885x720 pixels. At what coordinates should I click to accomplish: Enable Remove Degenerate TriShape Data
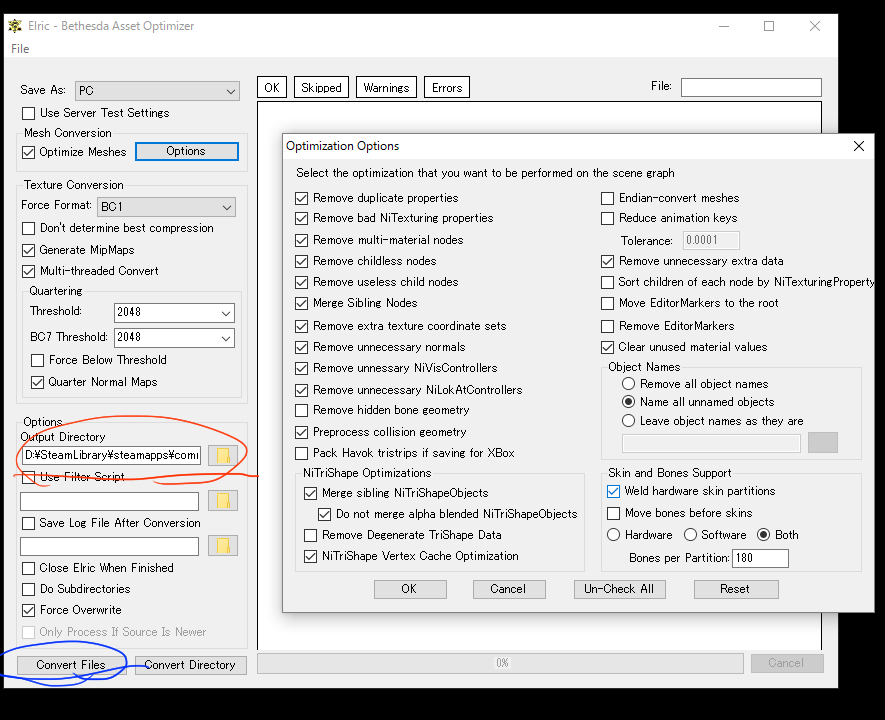[x=311, y=535]
